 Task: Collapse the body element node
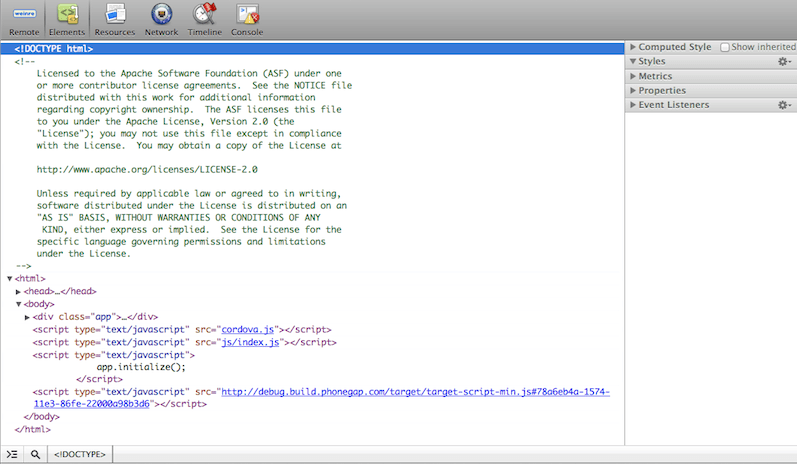click(19, 304)
